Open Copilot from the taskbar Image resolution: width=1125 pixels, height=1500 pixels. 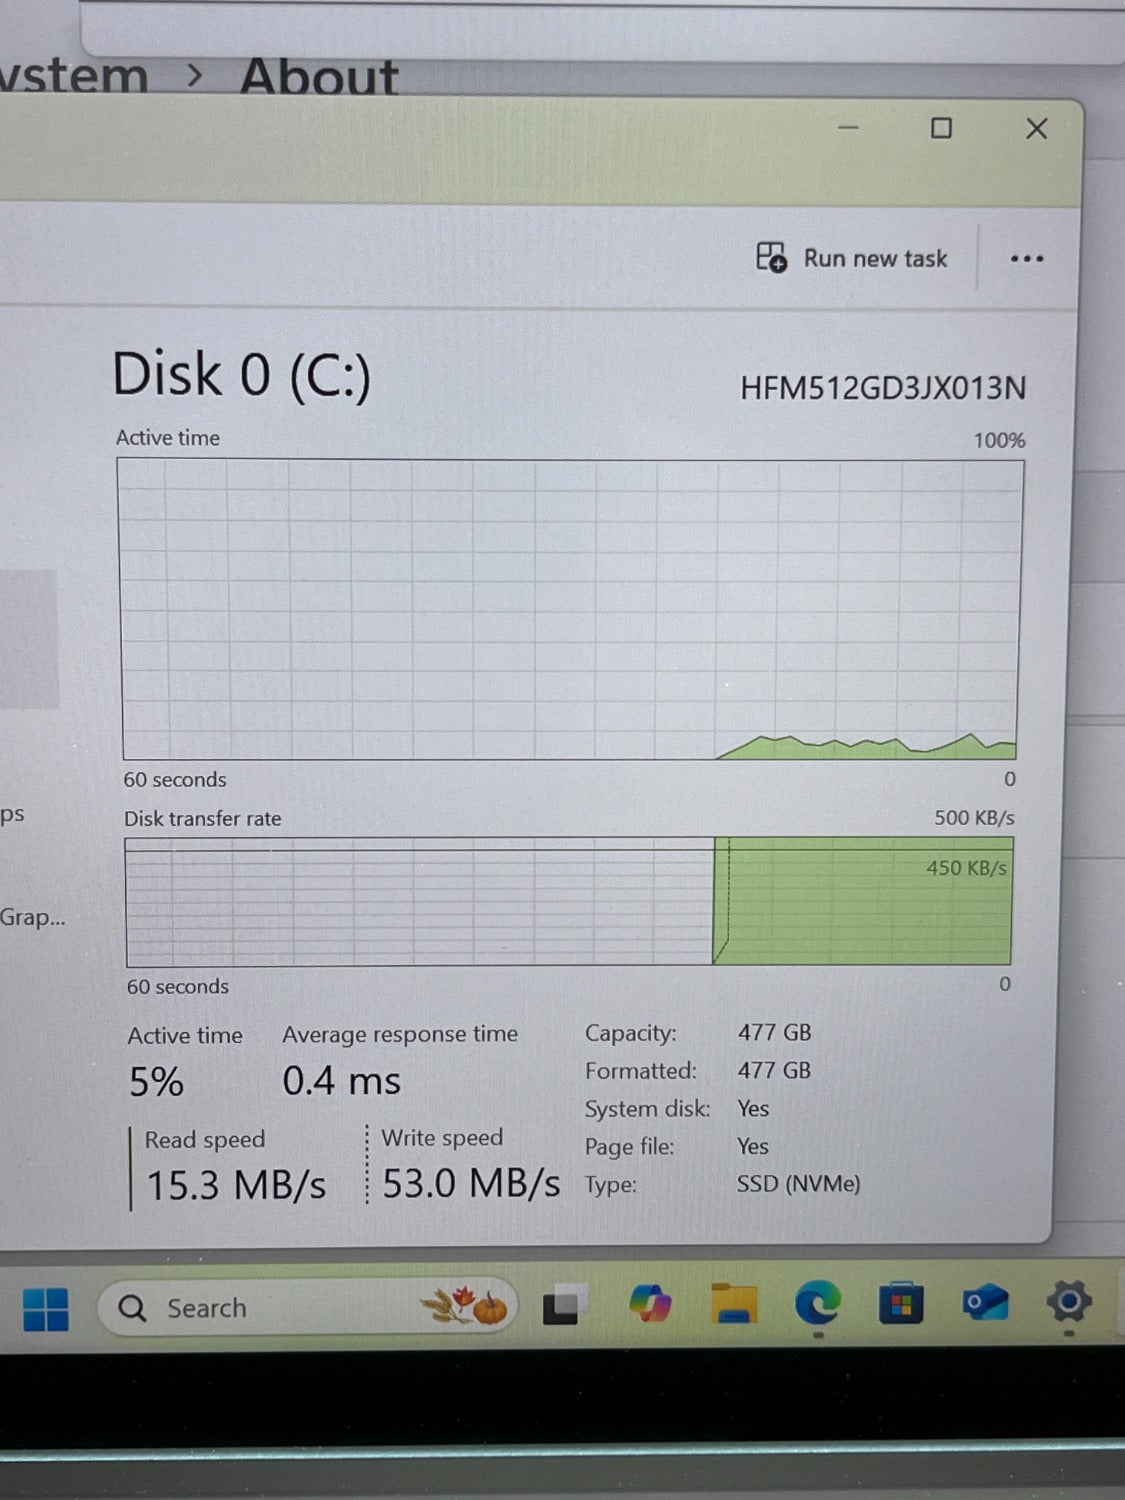[x=650, y=1305]
